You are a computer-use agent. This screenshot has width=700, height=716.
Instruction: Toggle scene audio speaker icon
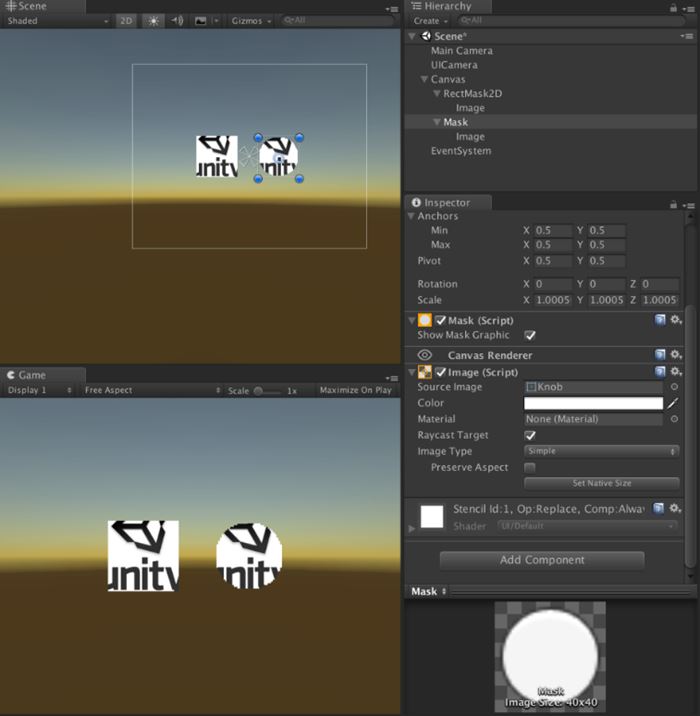(x=177, y=20)
